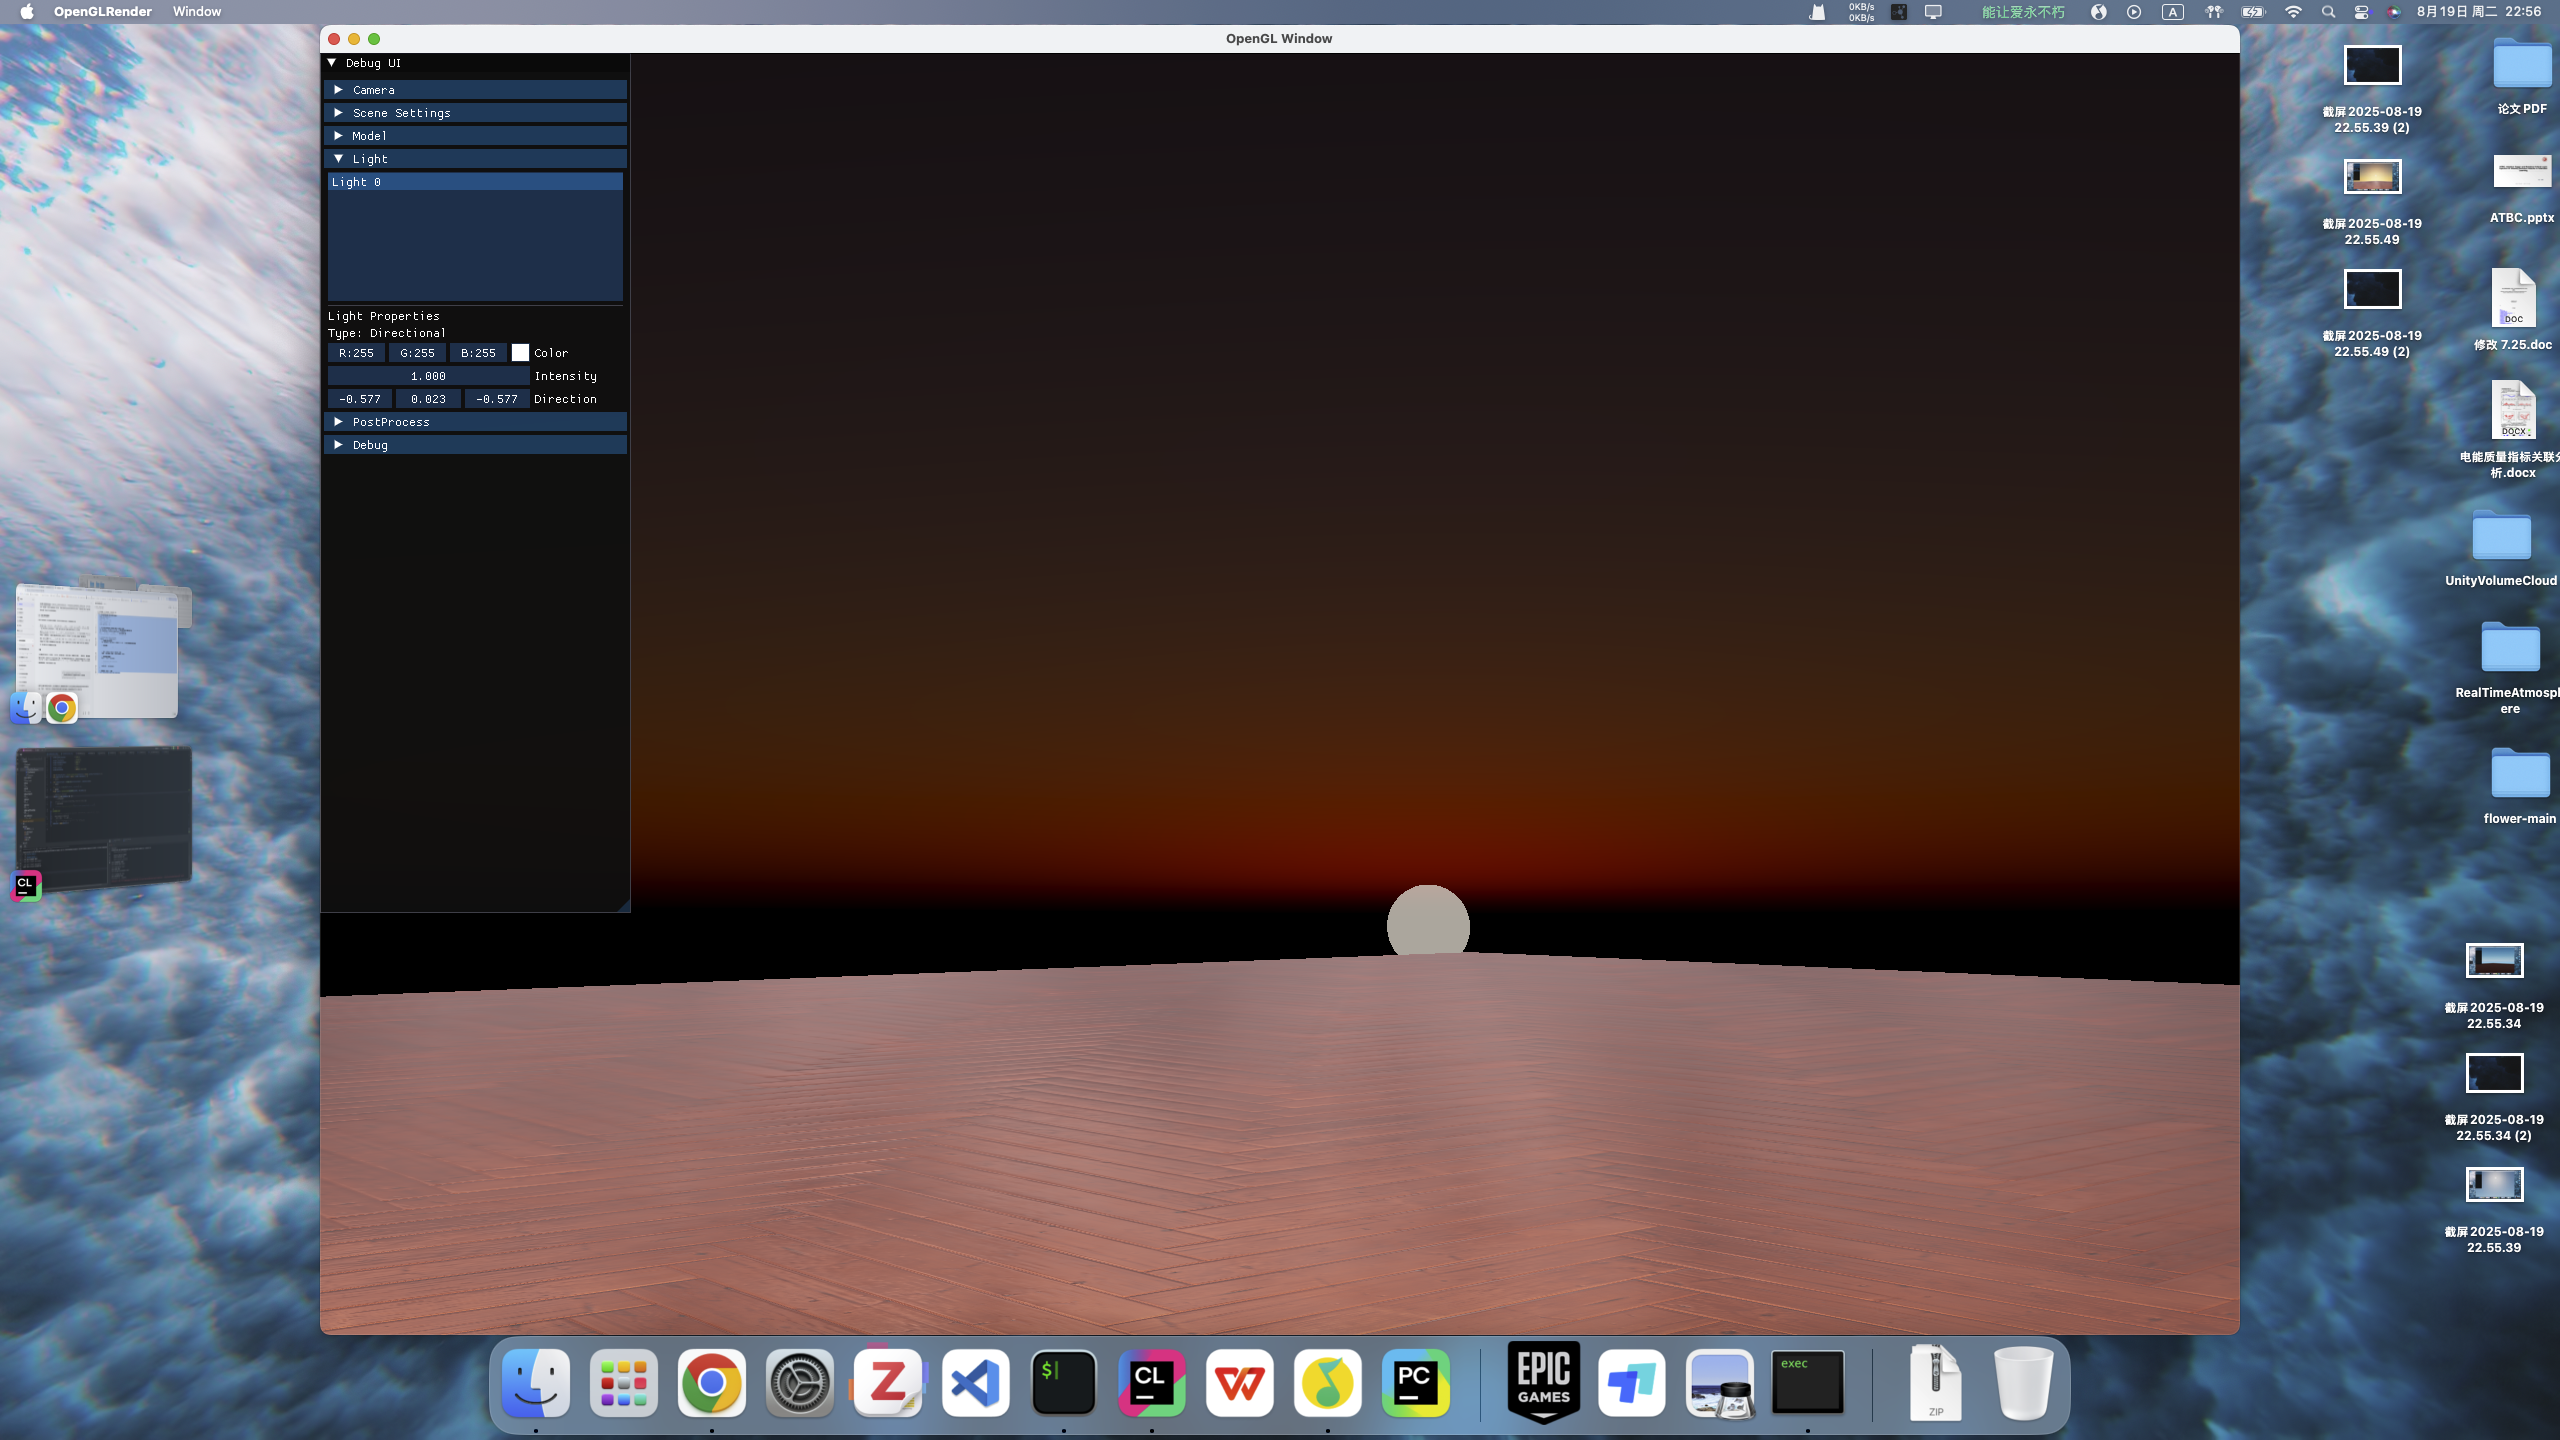Image resolution: width=2560 pixels, height=1440 pixels.
Task: Open Spotlight search in menu bar
Action: 2328,12
